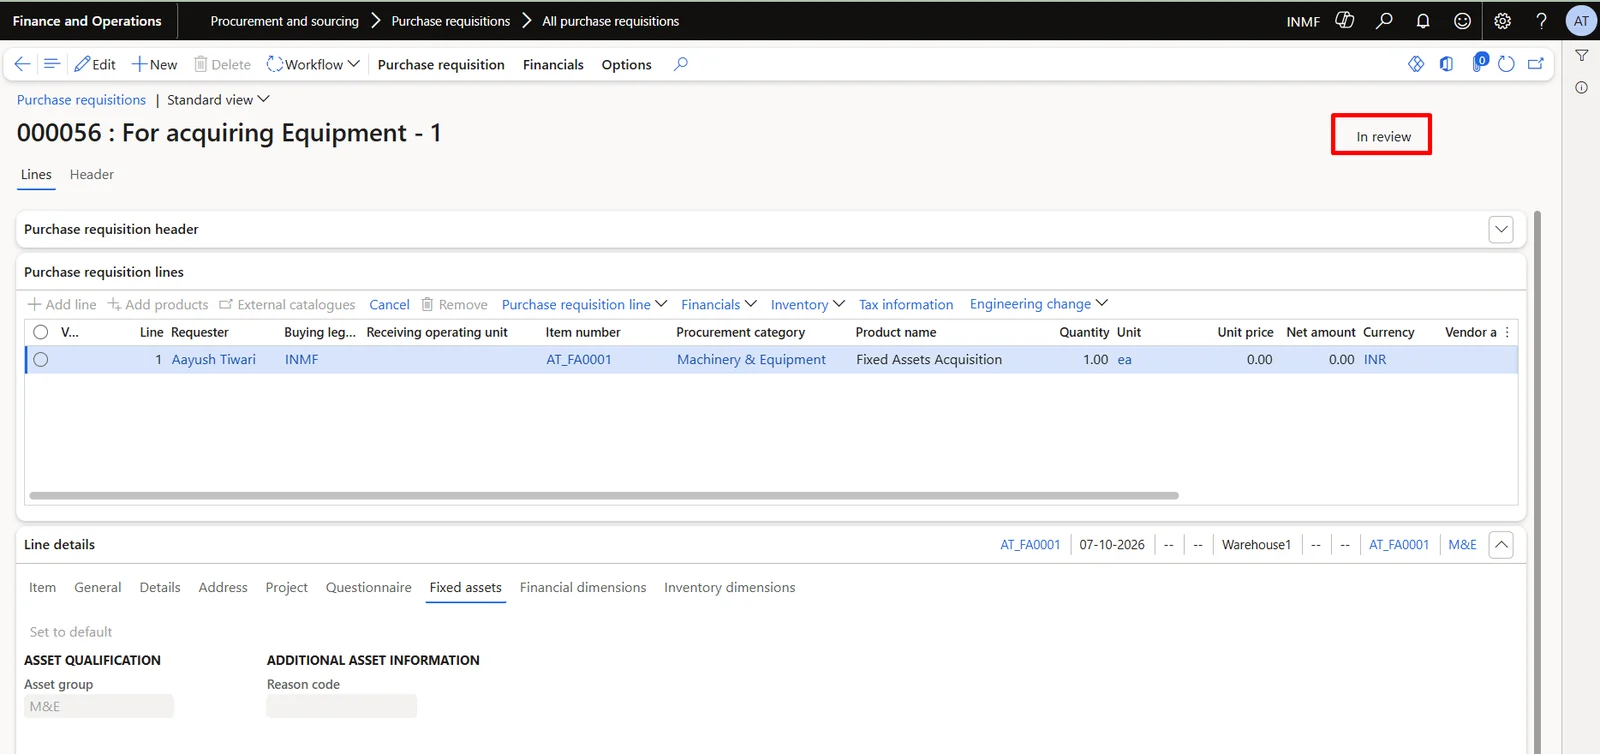Viewport: 1600px width, 754px height.
Task: Open item number AT_FA0001 in the grid
Action: click(x=579, y=360)
